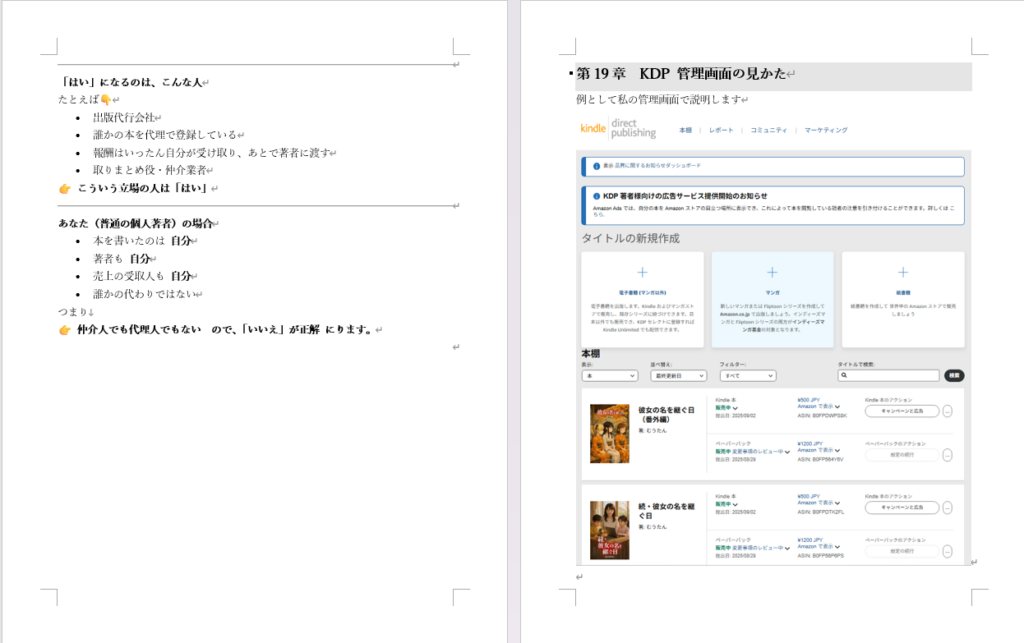Viewport: 1024px width, 643px height.
Task: Open the フィルター dropdown showing すべて
Action: (747, 376)
